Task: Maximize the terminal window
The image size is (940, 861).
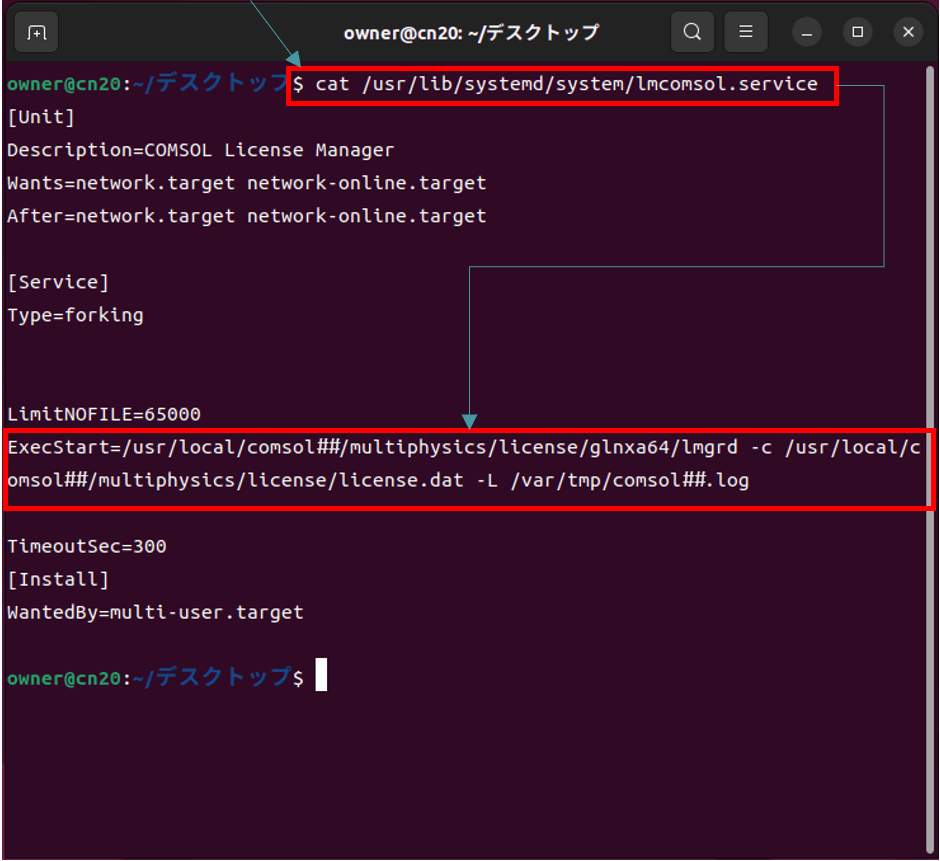Action: [x=857, y=32]
